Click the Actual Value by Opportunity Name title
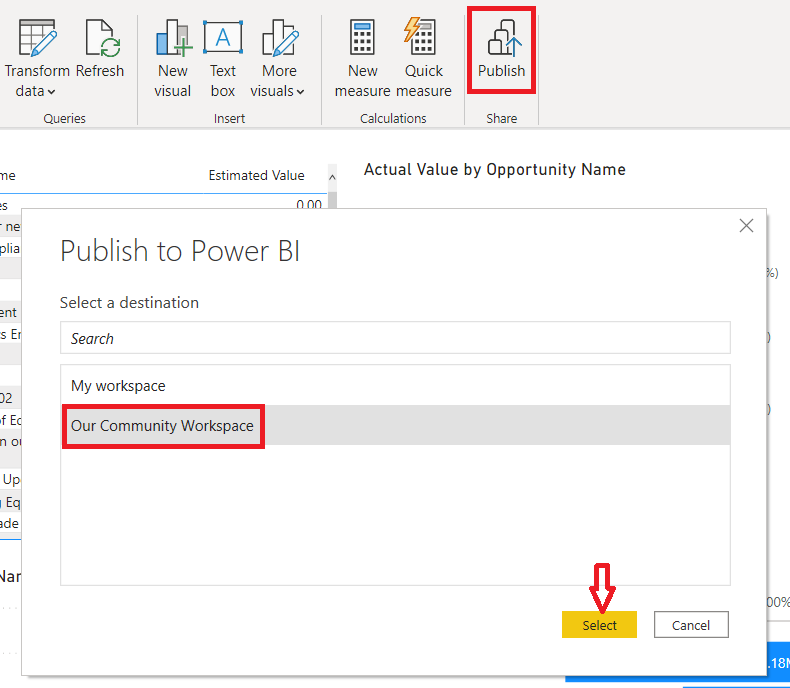This screenshot has height=688, width=790. (495, 170)
